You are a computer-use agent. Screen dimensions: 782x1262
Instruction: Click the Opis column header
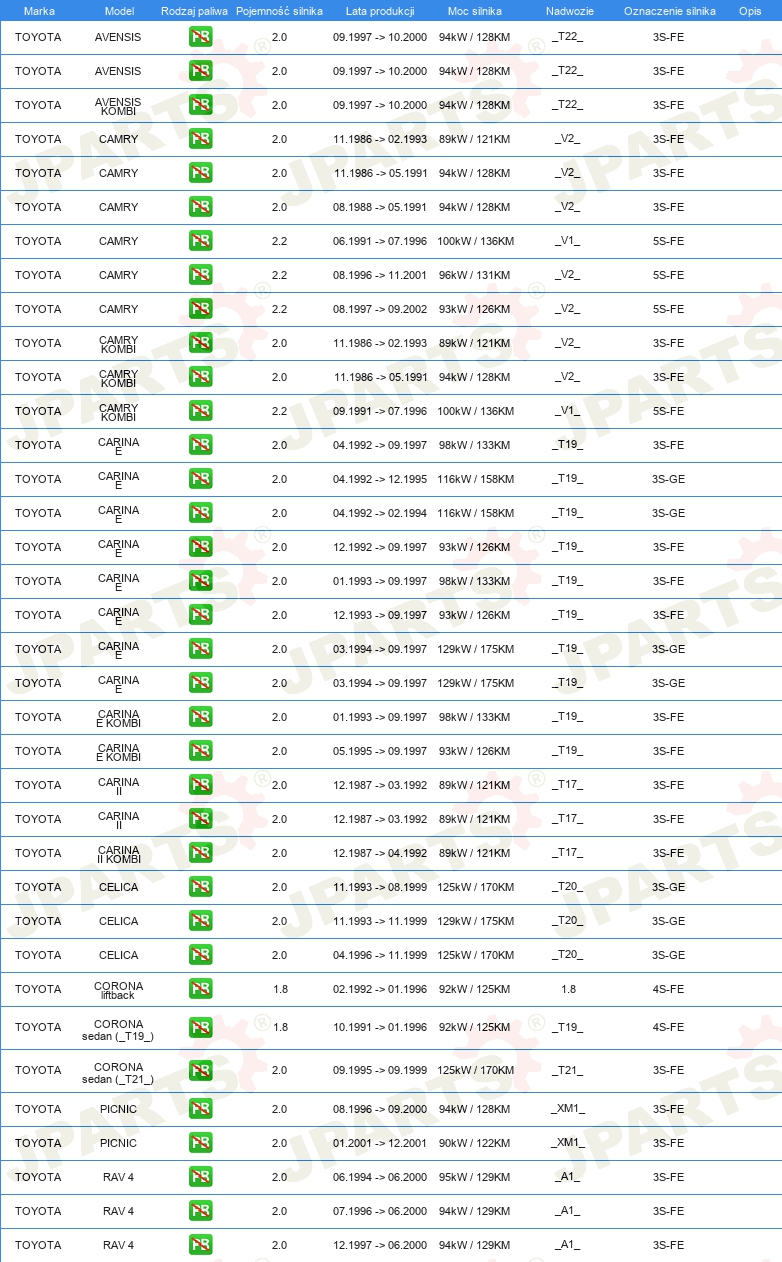750,11
